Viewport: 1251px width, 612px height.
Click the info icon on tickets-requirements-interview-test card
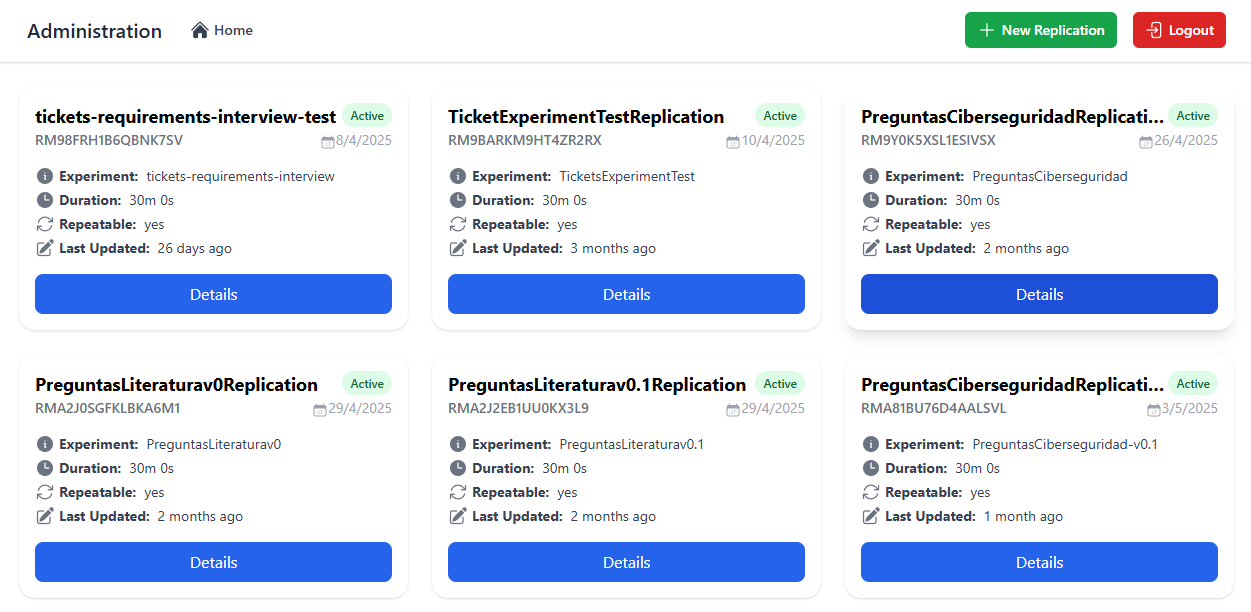[44, 175]
